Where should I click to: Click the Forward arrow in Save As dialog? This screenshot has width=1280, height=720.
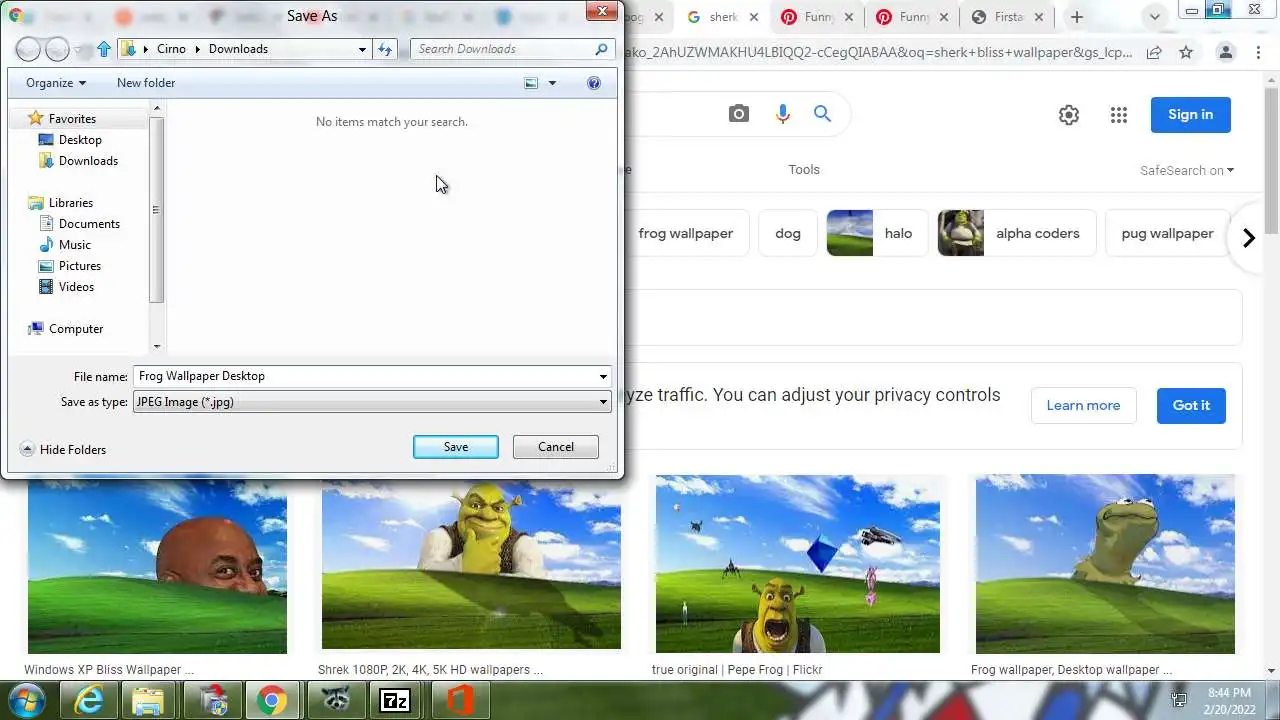coord(57,49)
